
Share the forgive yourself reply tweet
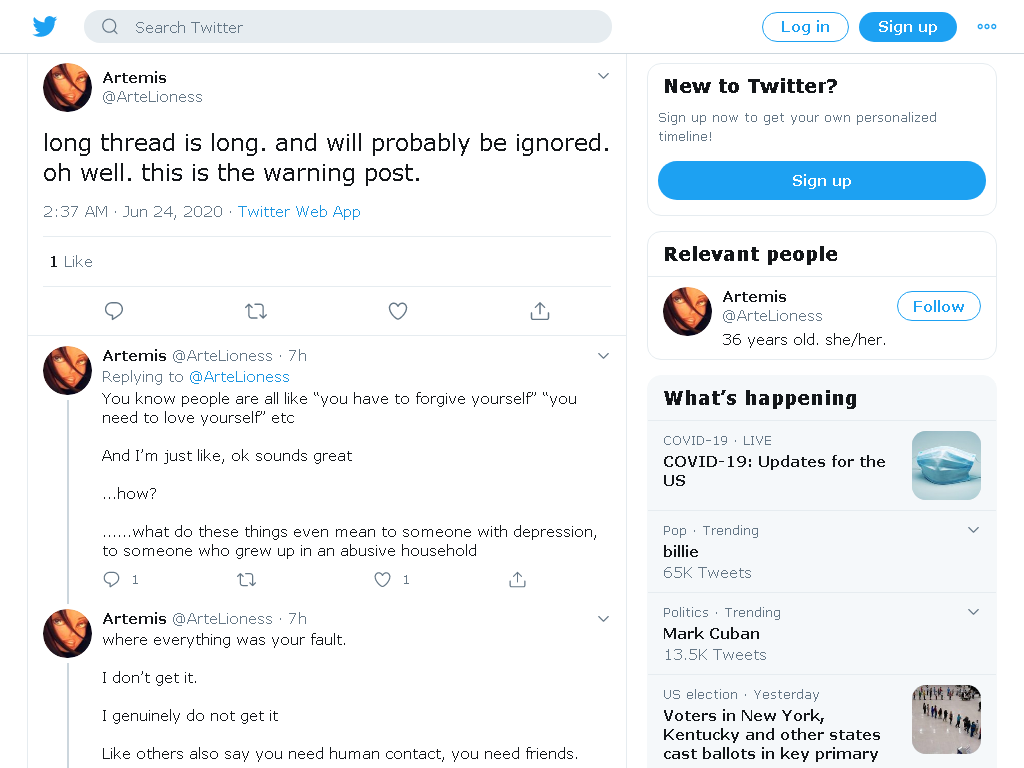(x=517, y=579)
